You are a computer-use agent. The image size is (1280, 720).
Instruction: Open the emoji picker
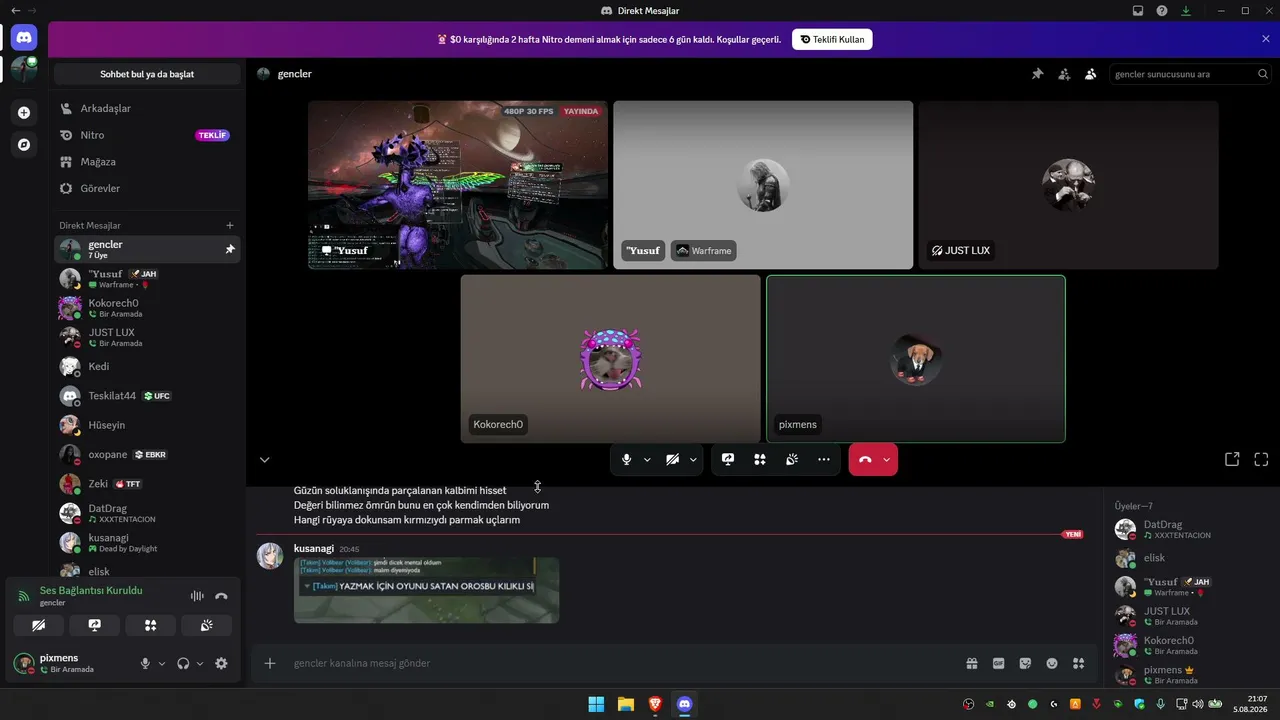pos(1052,663)
